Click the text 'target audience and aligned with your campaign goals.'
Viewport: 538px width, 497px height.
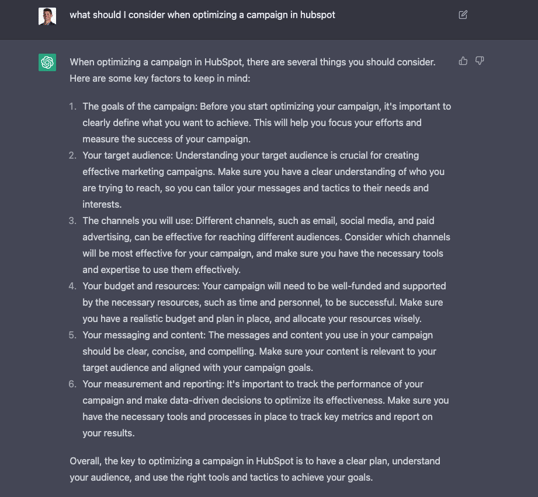point(198,368)
